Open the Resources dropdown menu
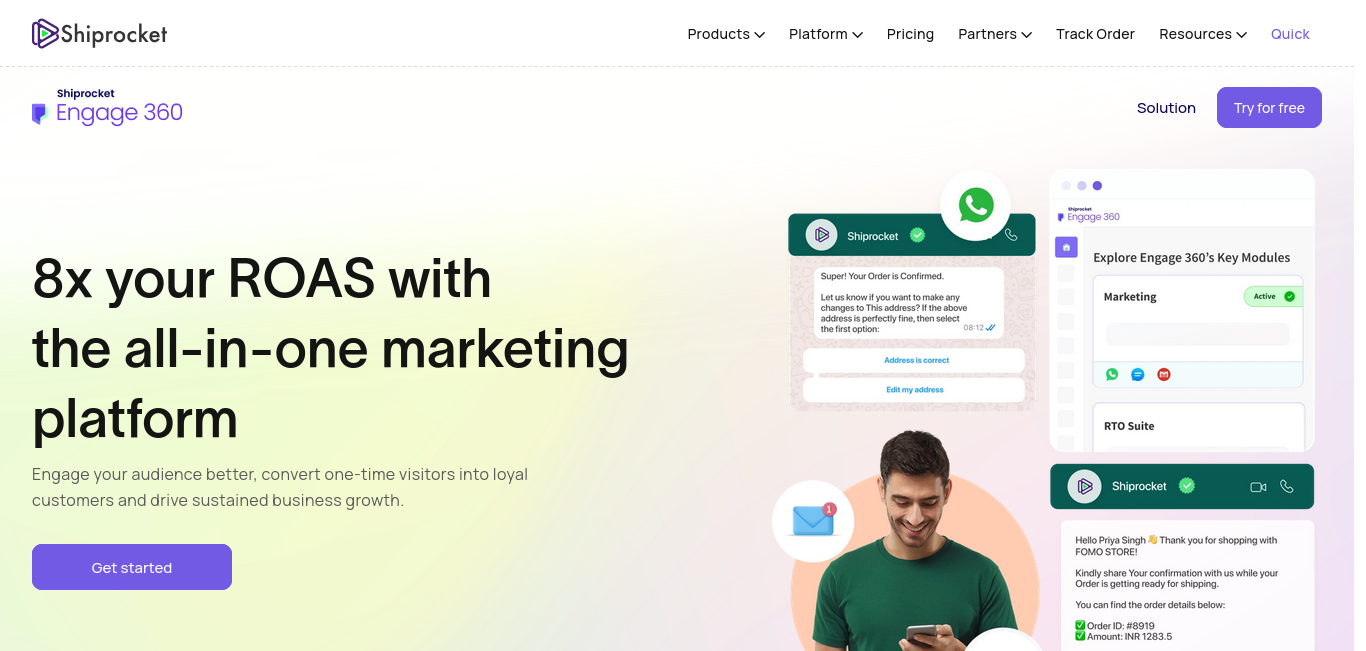 (x=1203, y=34)
